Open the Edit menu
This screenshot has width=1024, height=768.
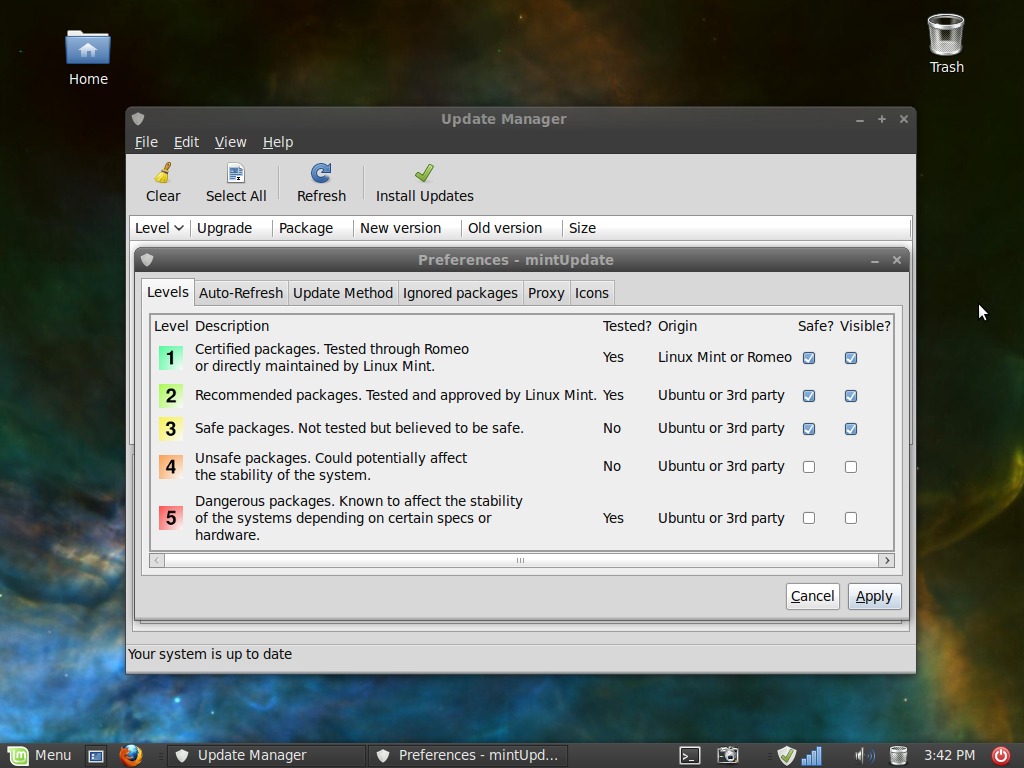186,142
